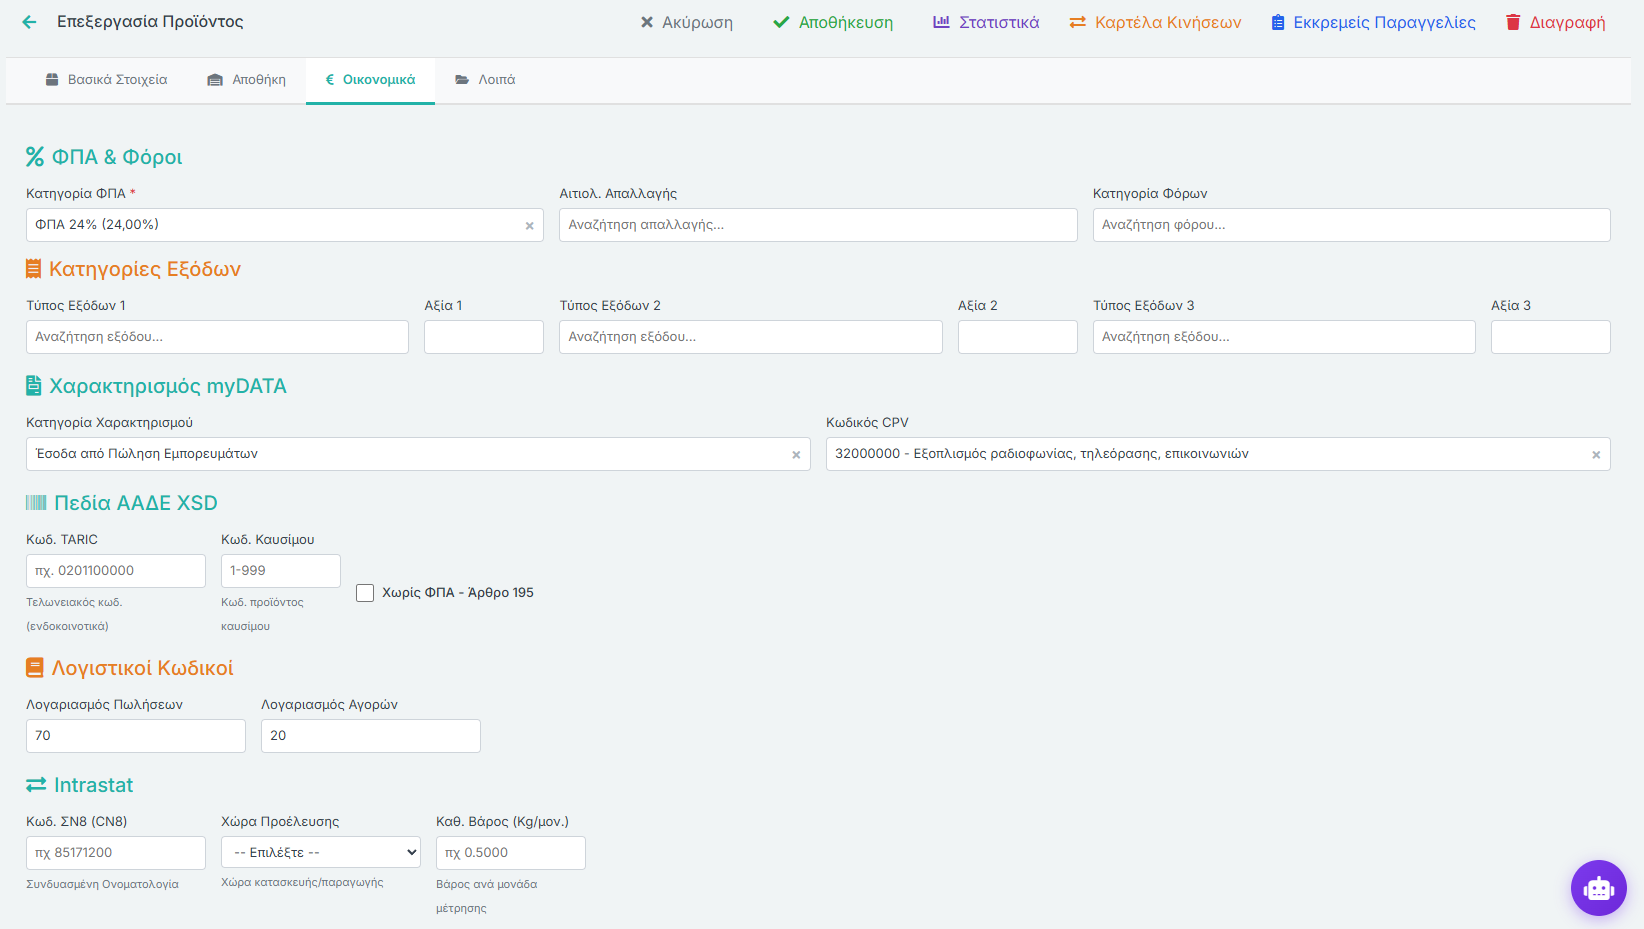The image size is (1644, 929).
Task: Open Κατηγορία Φόρων search dropdown
Action: click(x=1351, y=225)
